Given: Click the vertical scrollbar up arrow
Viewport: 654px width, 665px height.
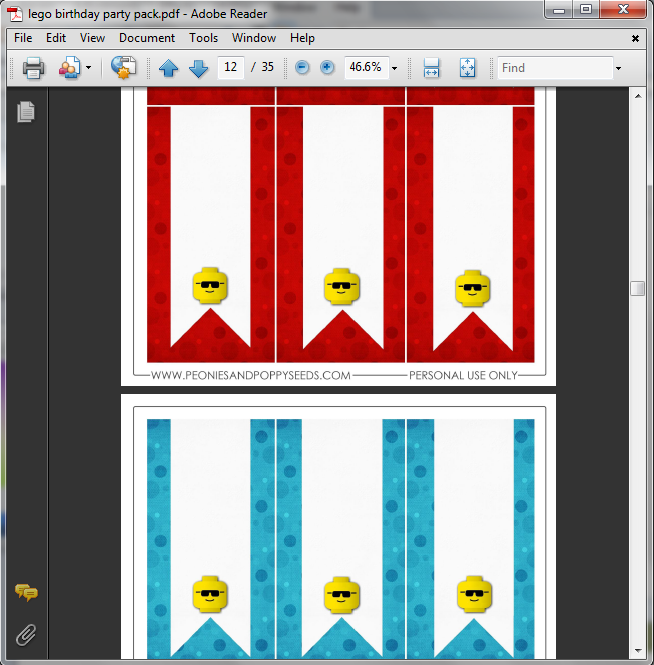Looking at the screenshot, I should tap(638, 96).
